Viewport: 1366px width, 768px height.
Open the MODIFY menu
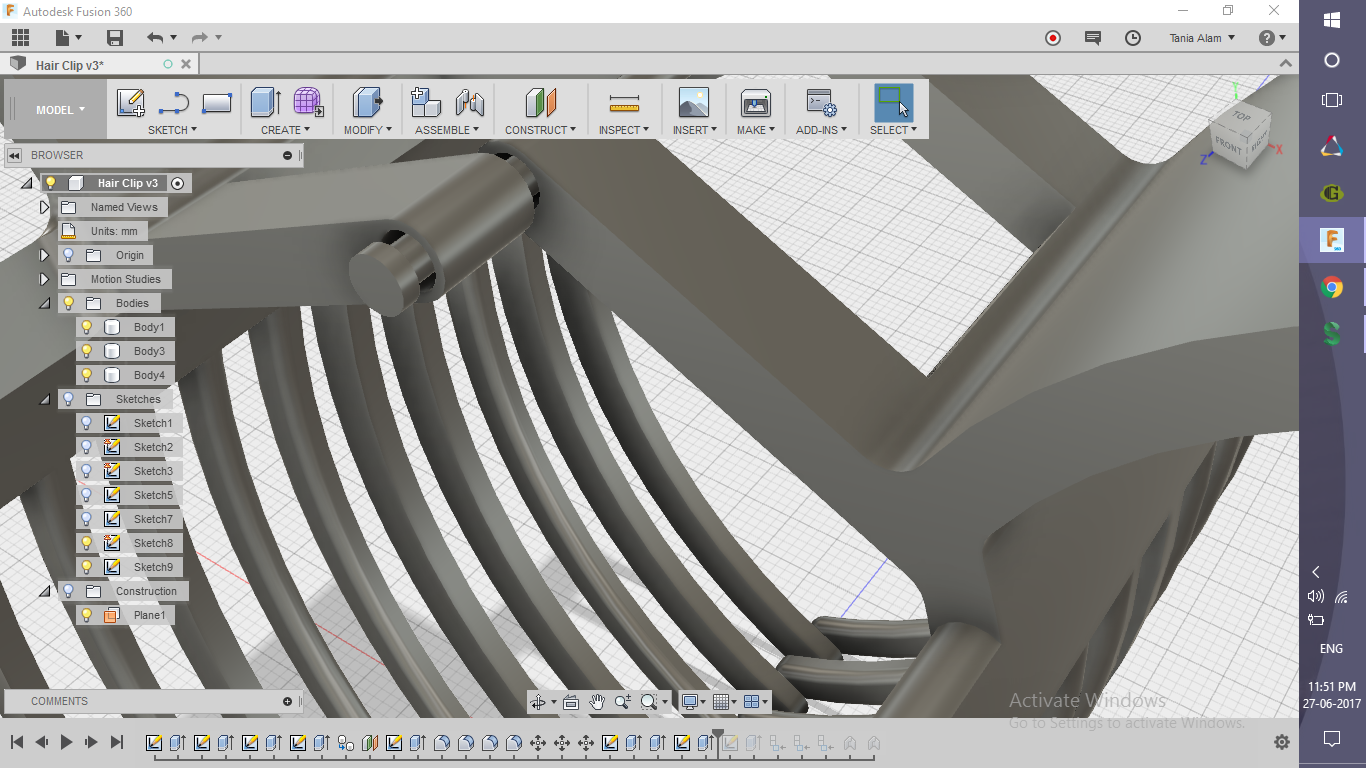pos(367,130)
